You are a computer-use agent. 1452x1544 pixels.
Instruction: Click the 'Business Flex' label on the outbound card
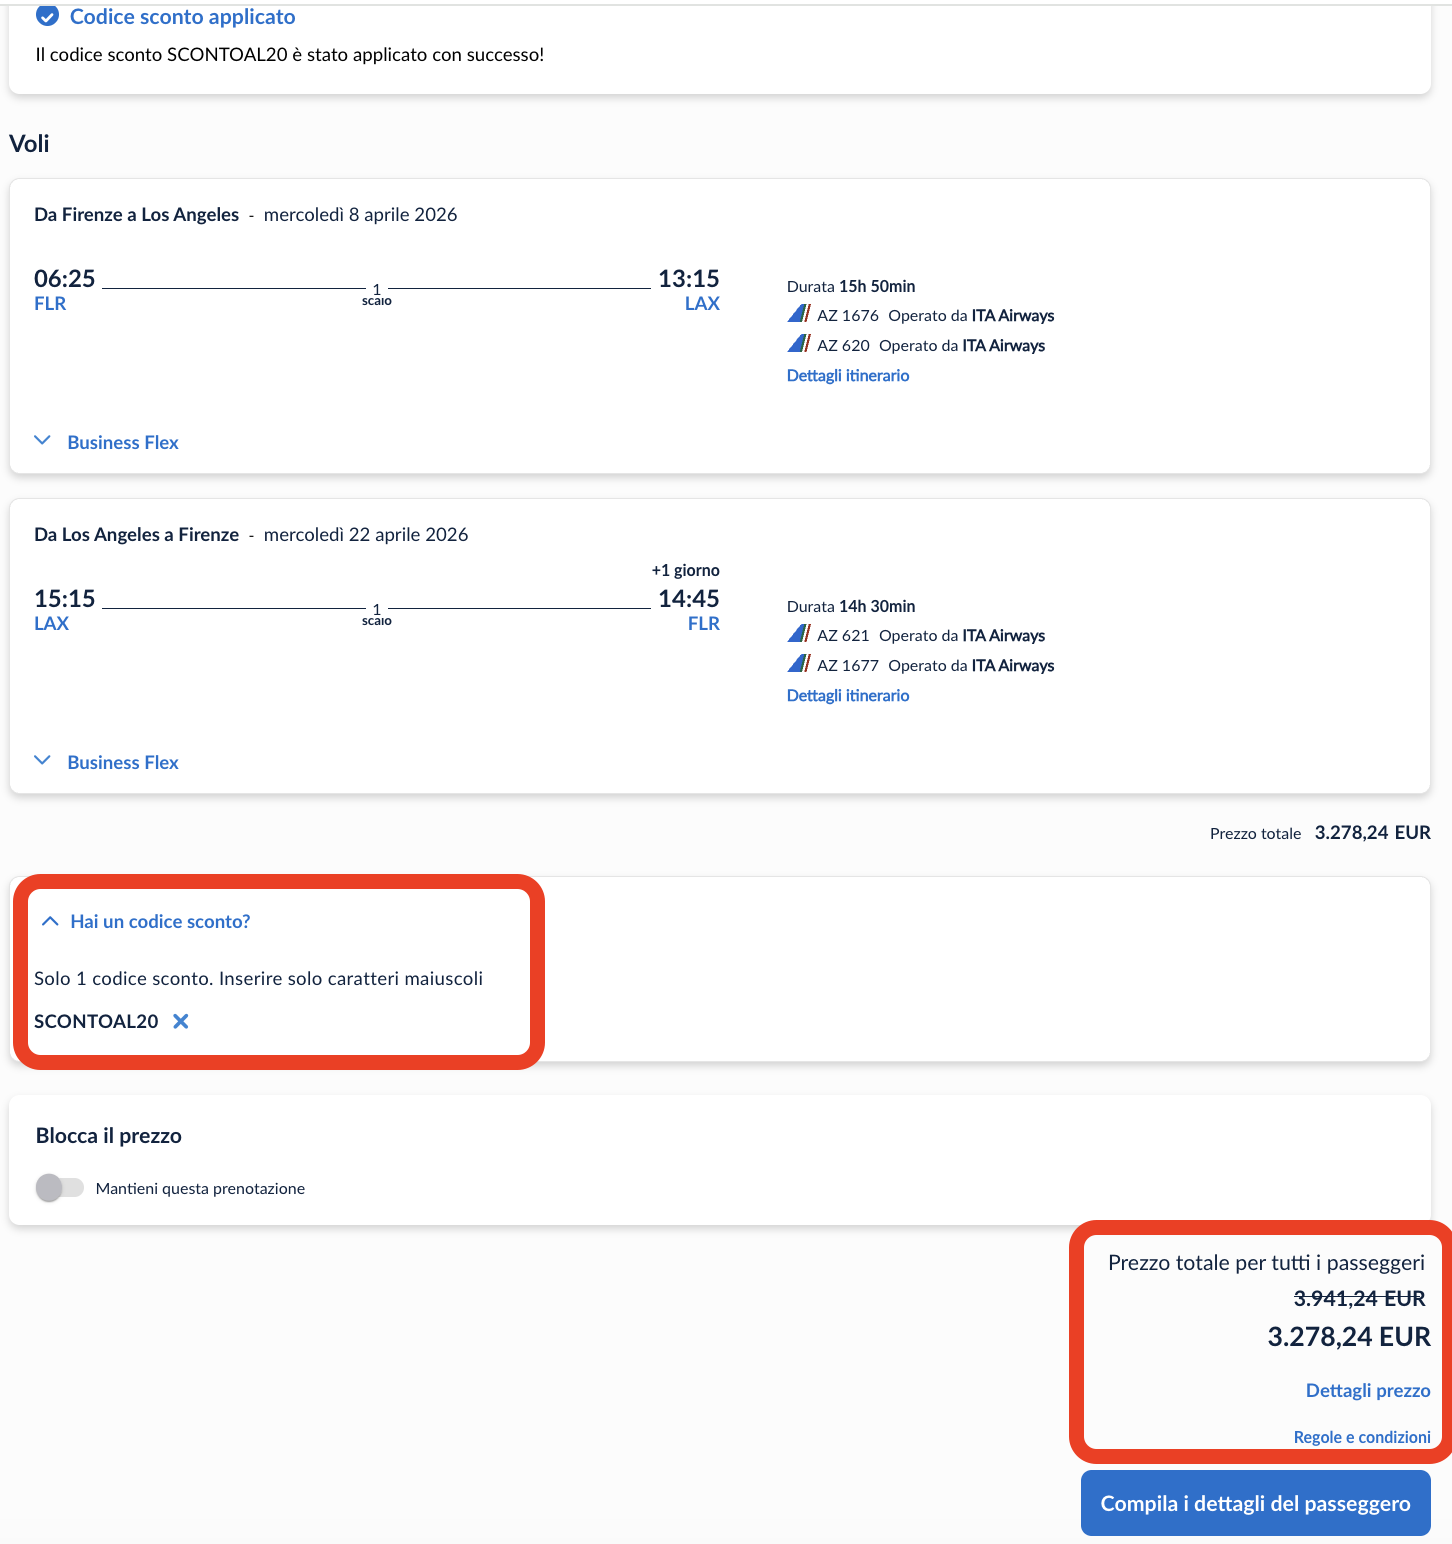coord(122,441)
